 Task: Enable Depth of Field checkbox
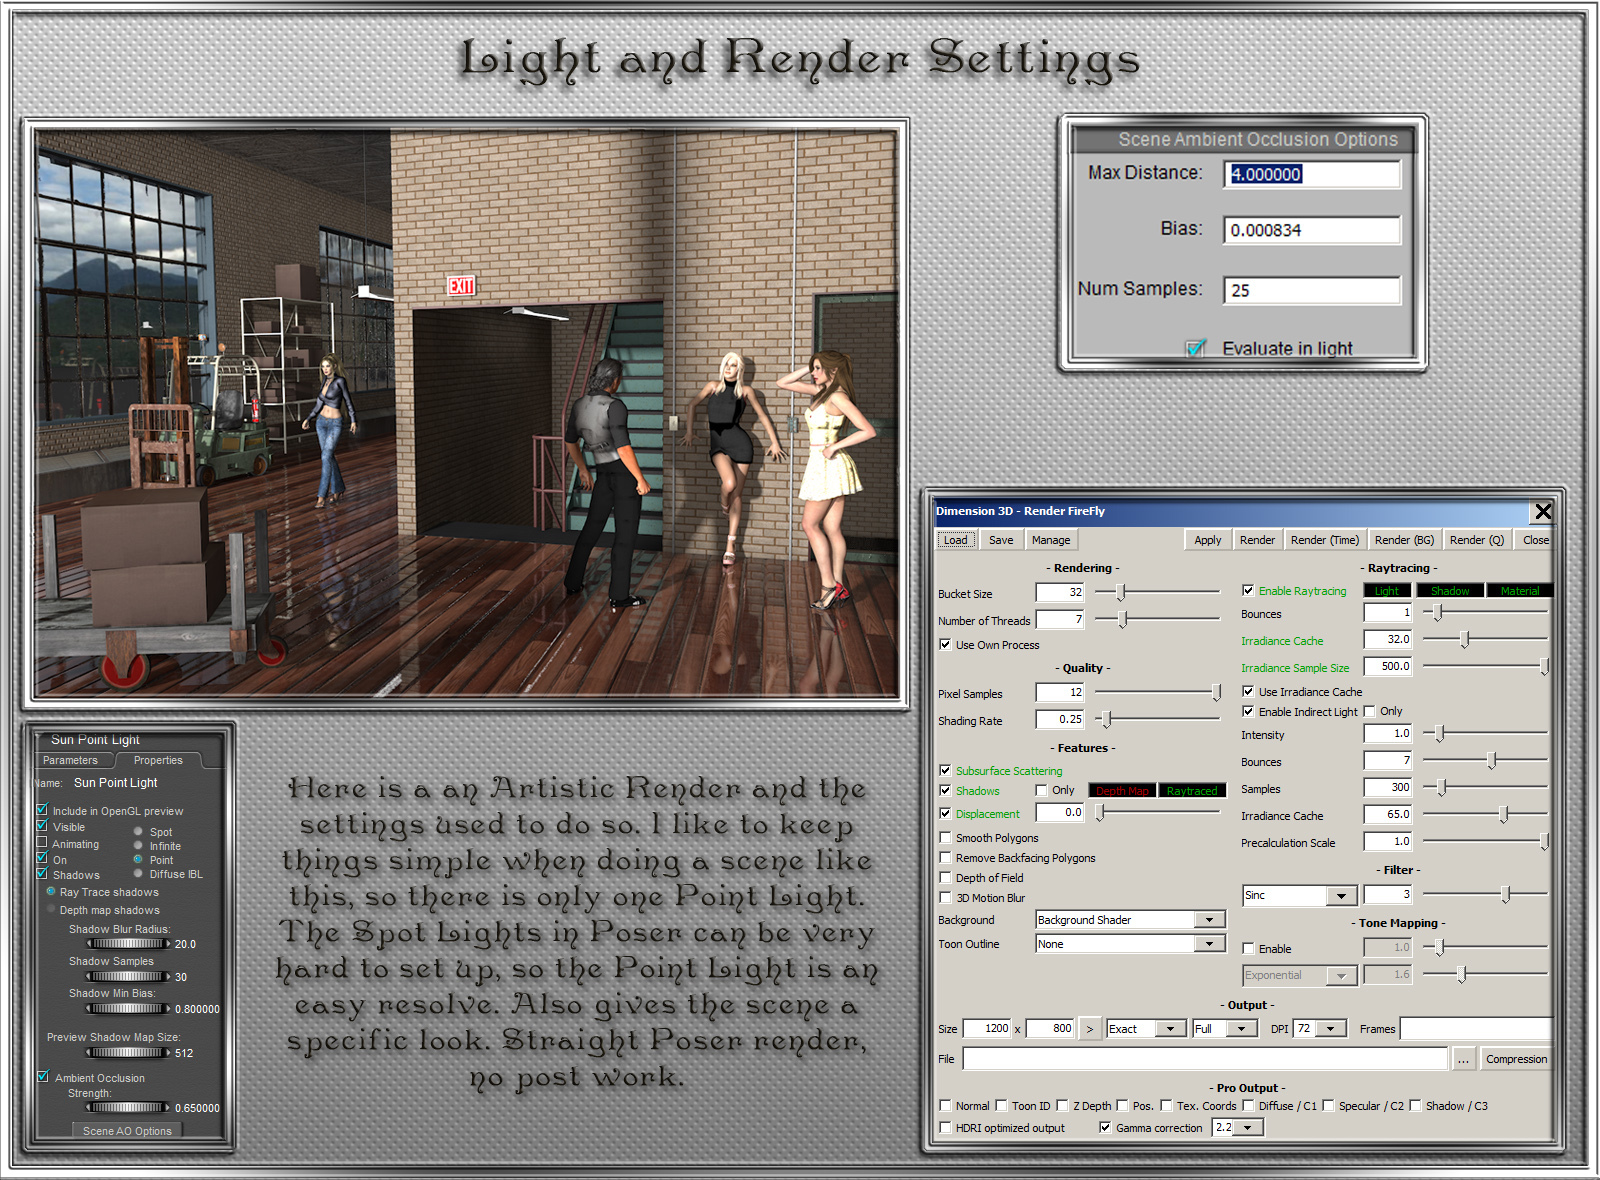(x=945, y=878)
